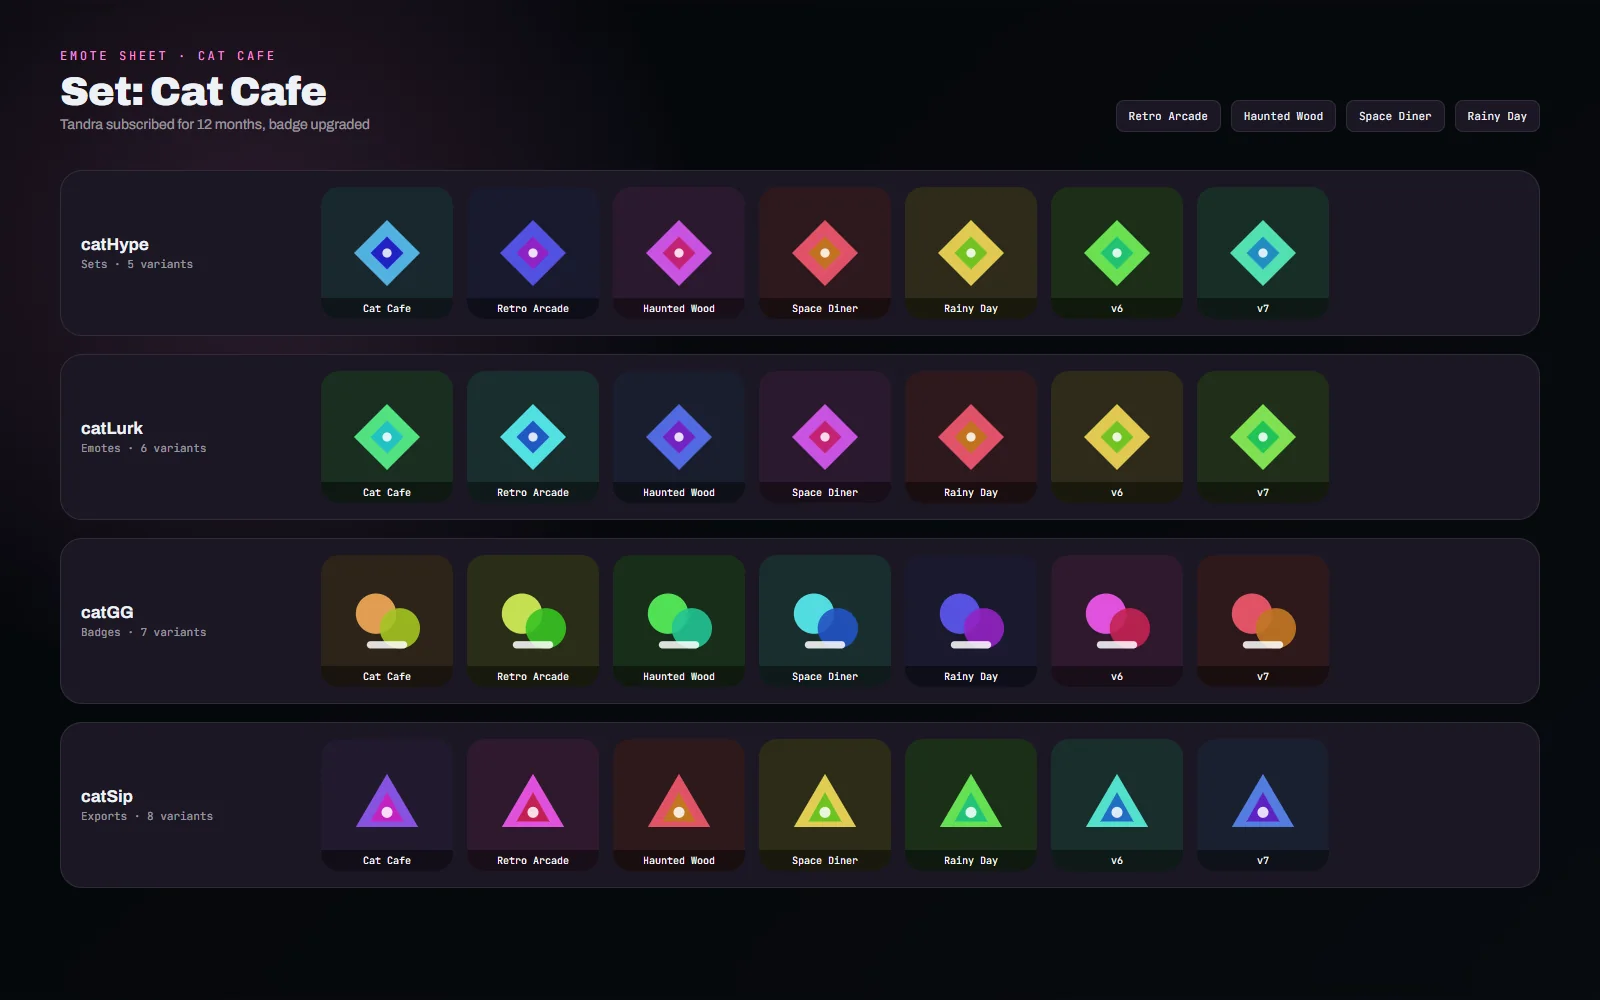The width and height of the screenshot is (1600, 1000).
Task: Select catLurk v7 green diamond emote
Action: click(1263, 437)
